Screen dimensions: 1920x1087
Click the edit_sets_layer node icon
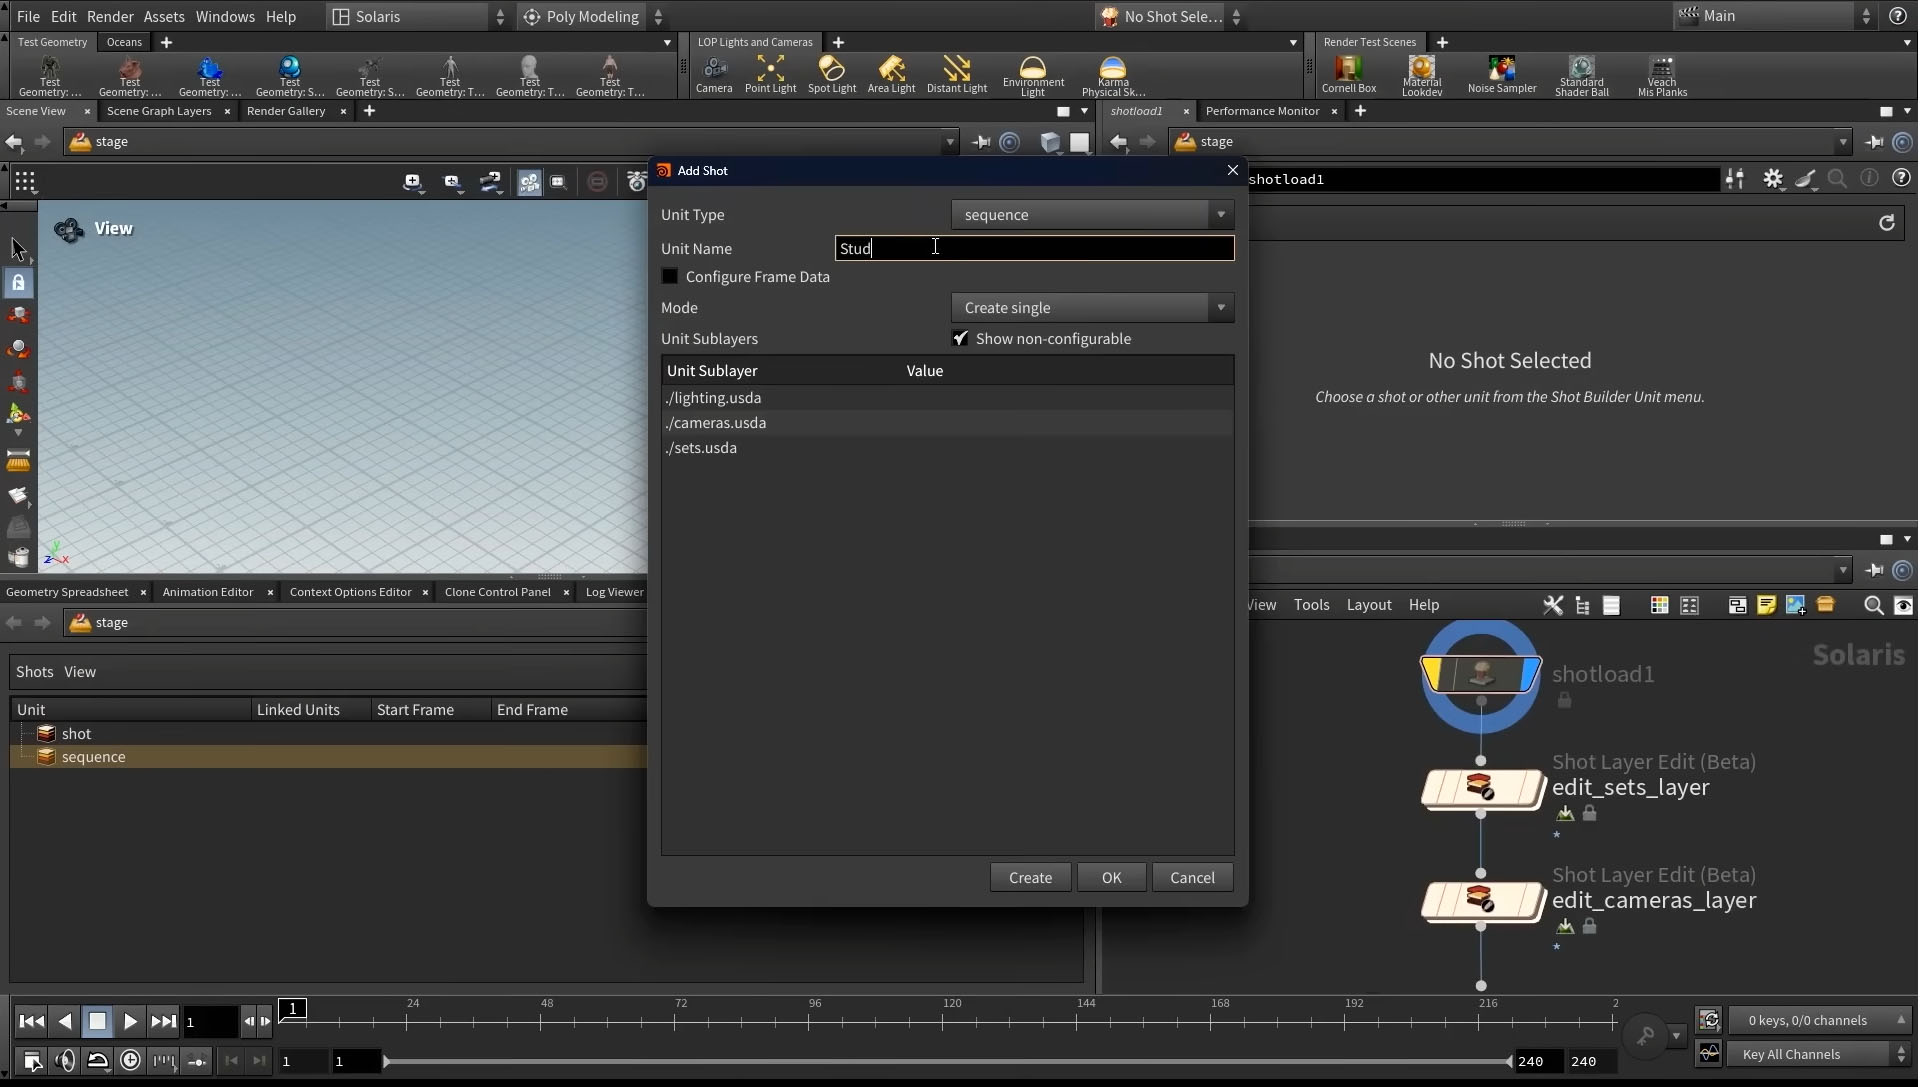[x=1481, y=788]
